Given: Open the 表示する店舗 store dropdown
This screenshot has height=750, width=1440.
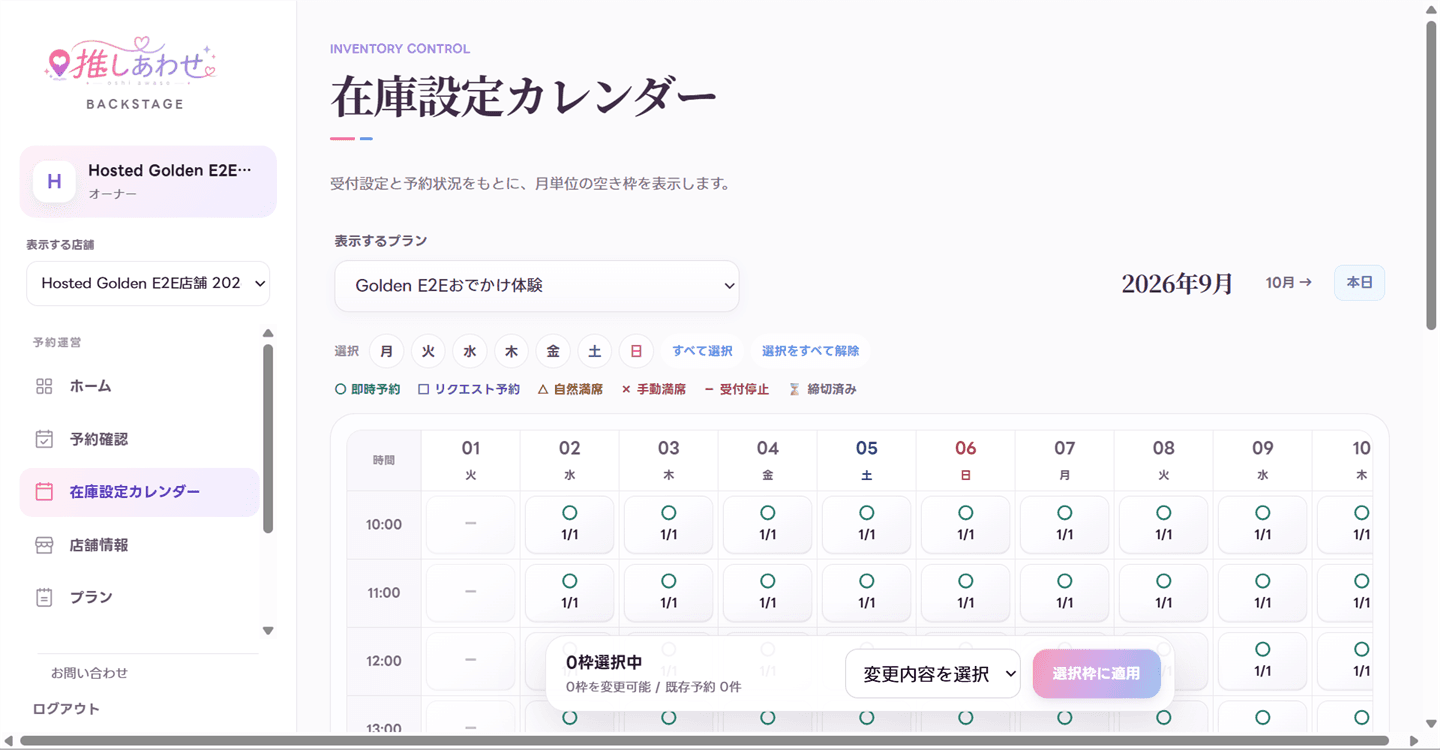Looking at the screenshot, I should tap(148, 283).
